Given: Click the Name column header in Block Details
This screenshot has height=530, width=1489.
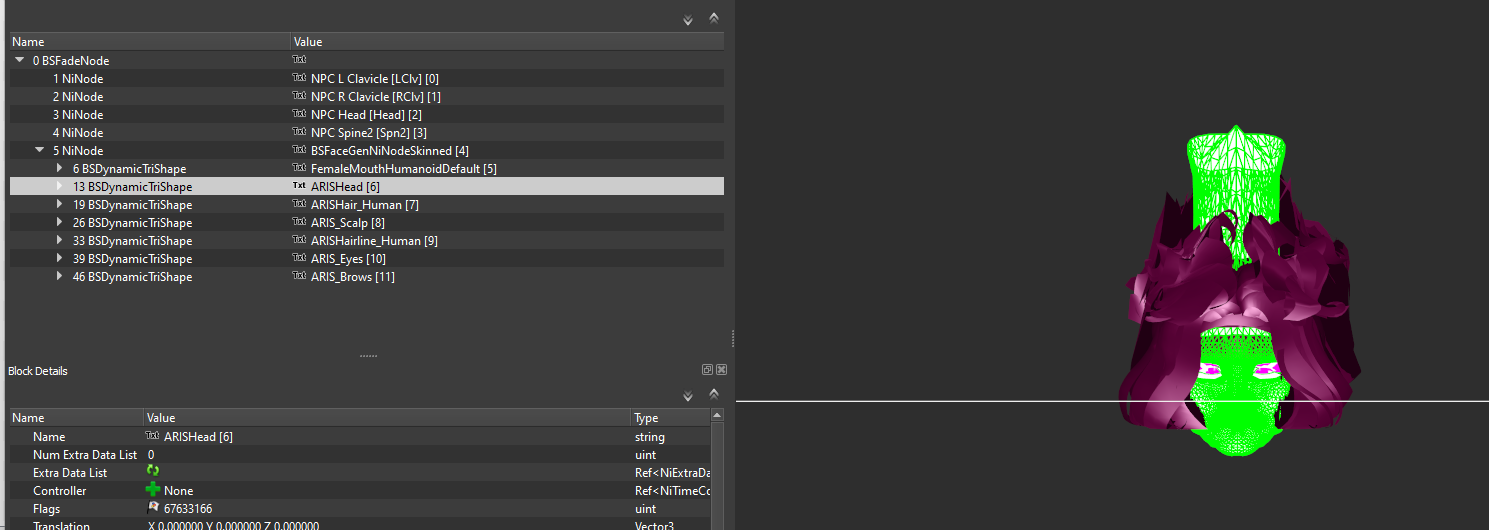Looking at the screenshot, I should click(77, 418).
